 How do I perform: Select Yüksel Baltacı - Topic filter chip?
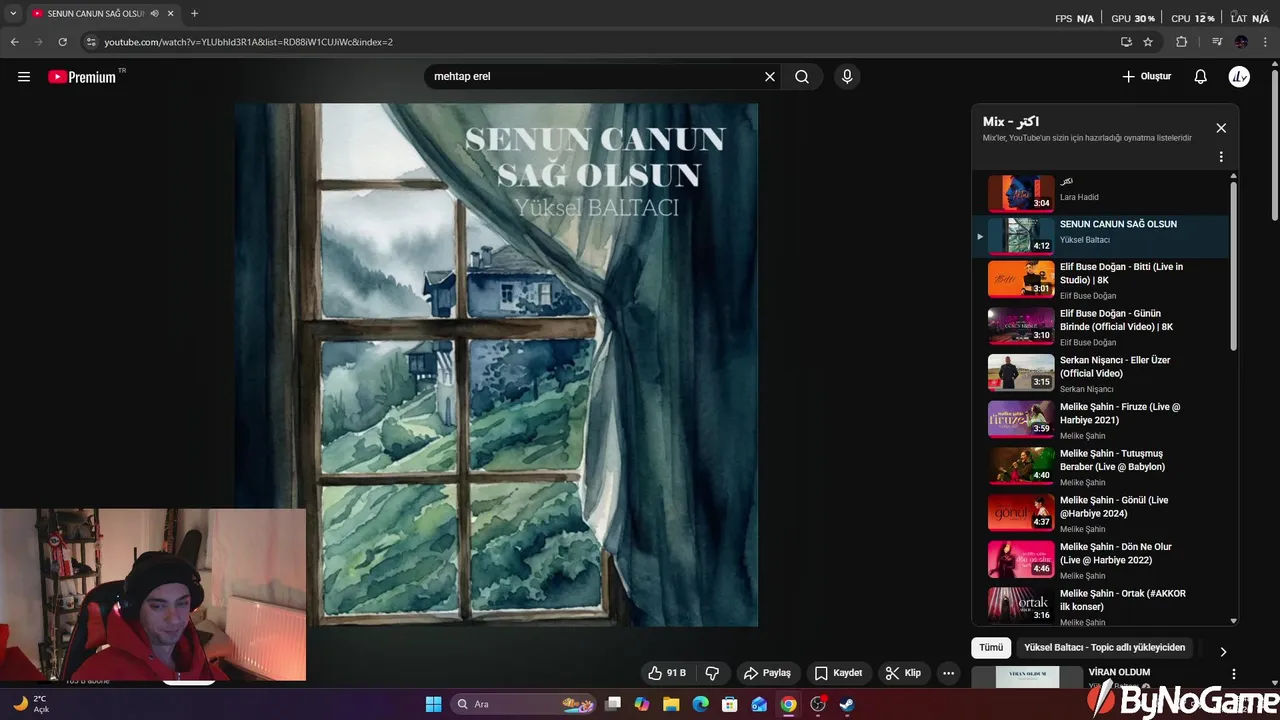point(1104,648)
